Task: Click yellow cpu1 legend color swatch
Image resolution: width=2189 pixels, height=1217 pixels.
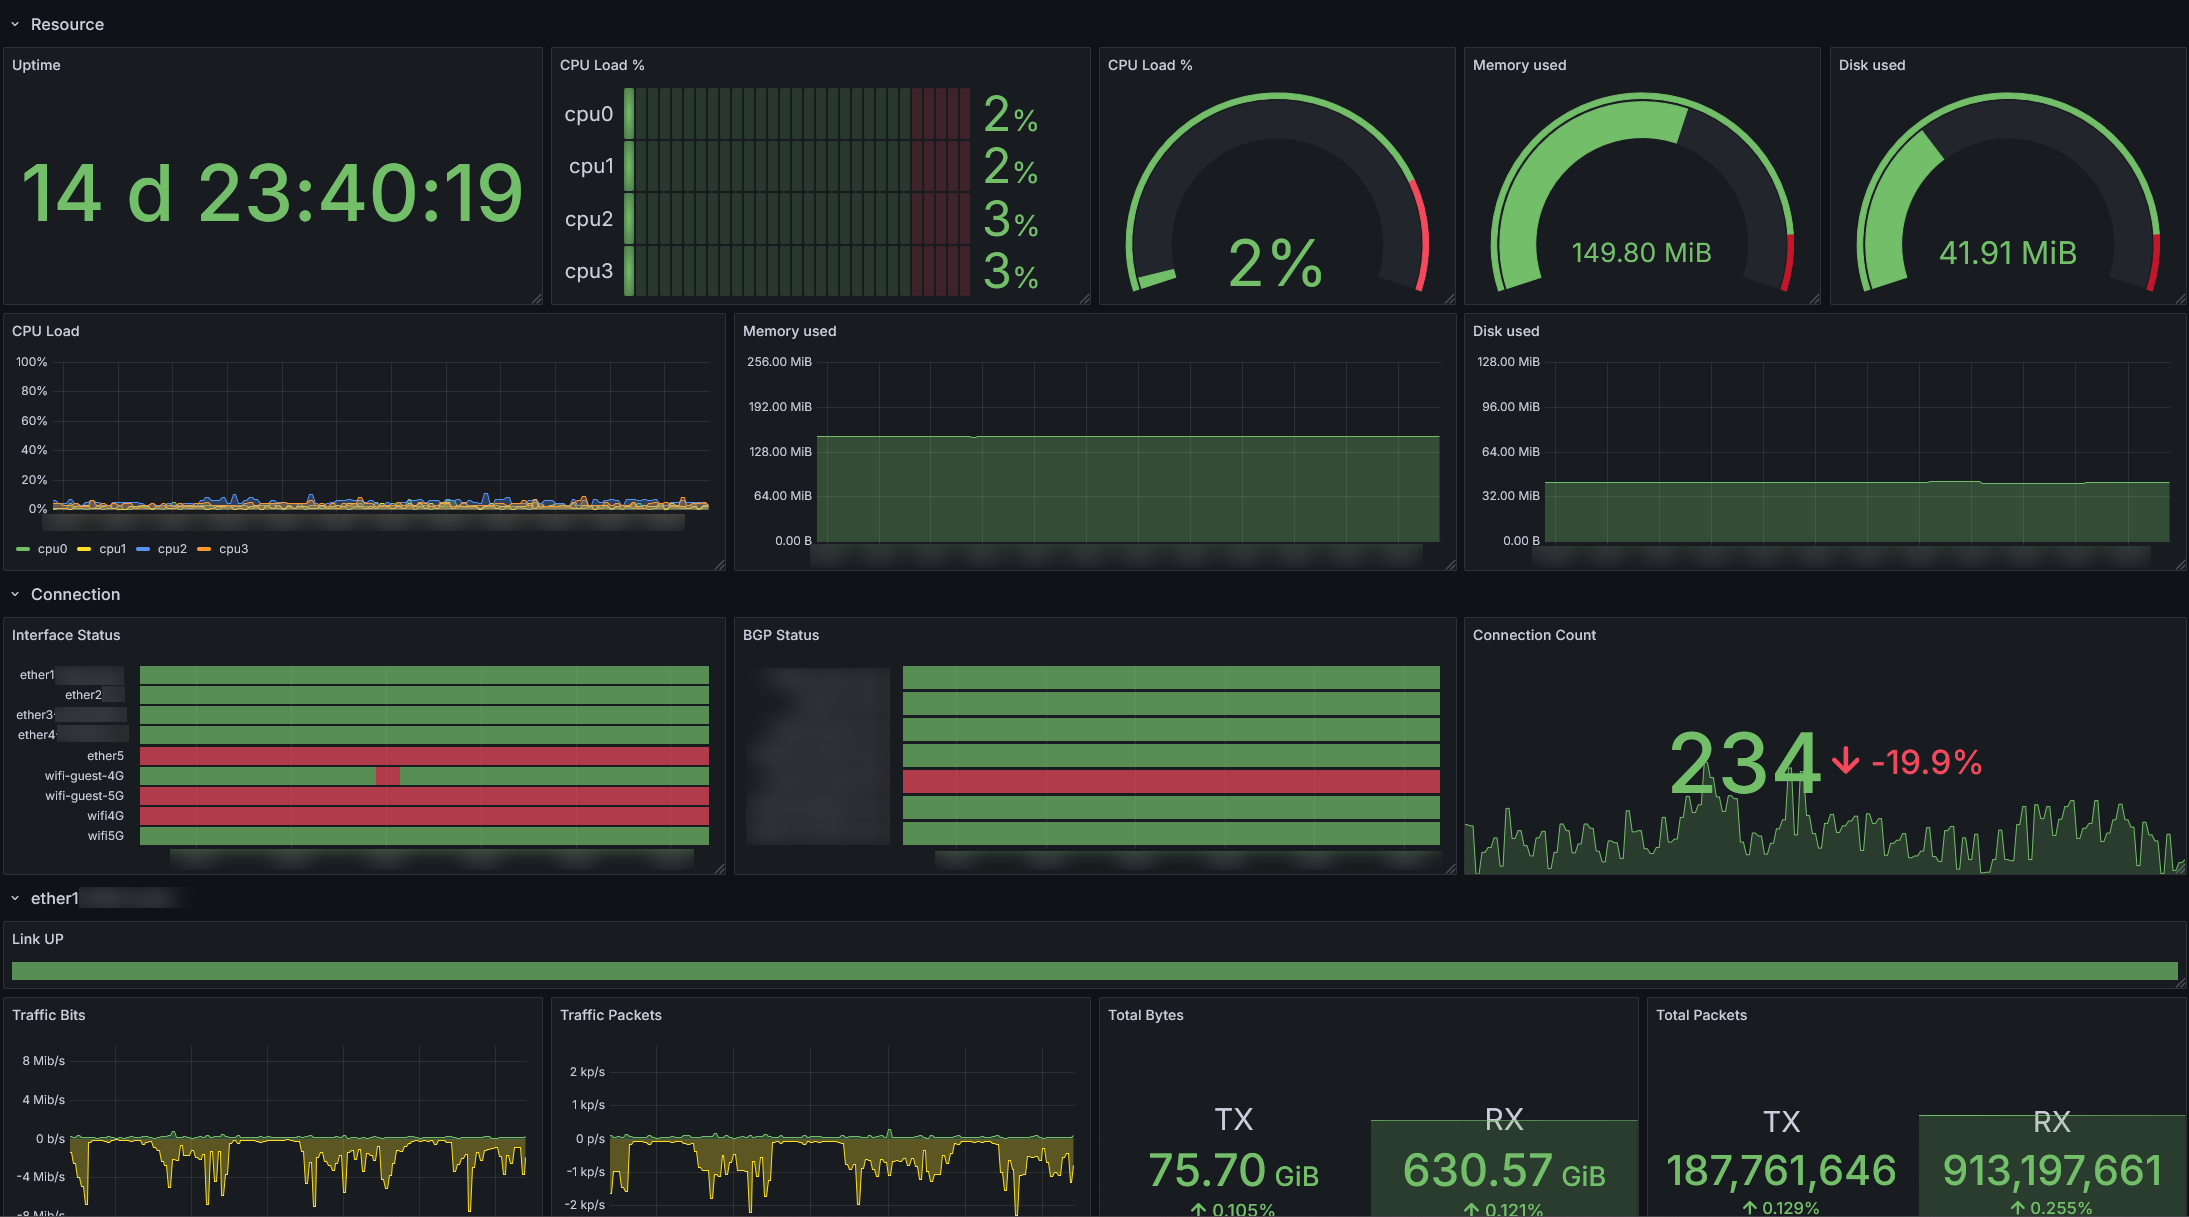Action: (x=84, y=549)
